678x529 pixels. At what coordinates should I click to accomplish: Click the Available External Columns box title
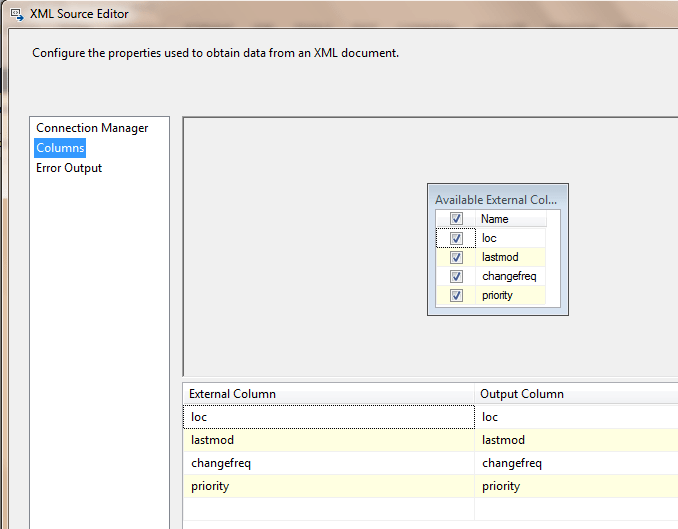click(x=497, y=200)
